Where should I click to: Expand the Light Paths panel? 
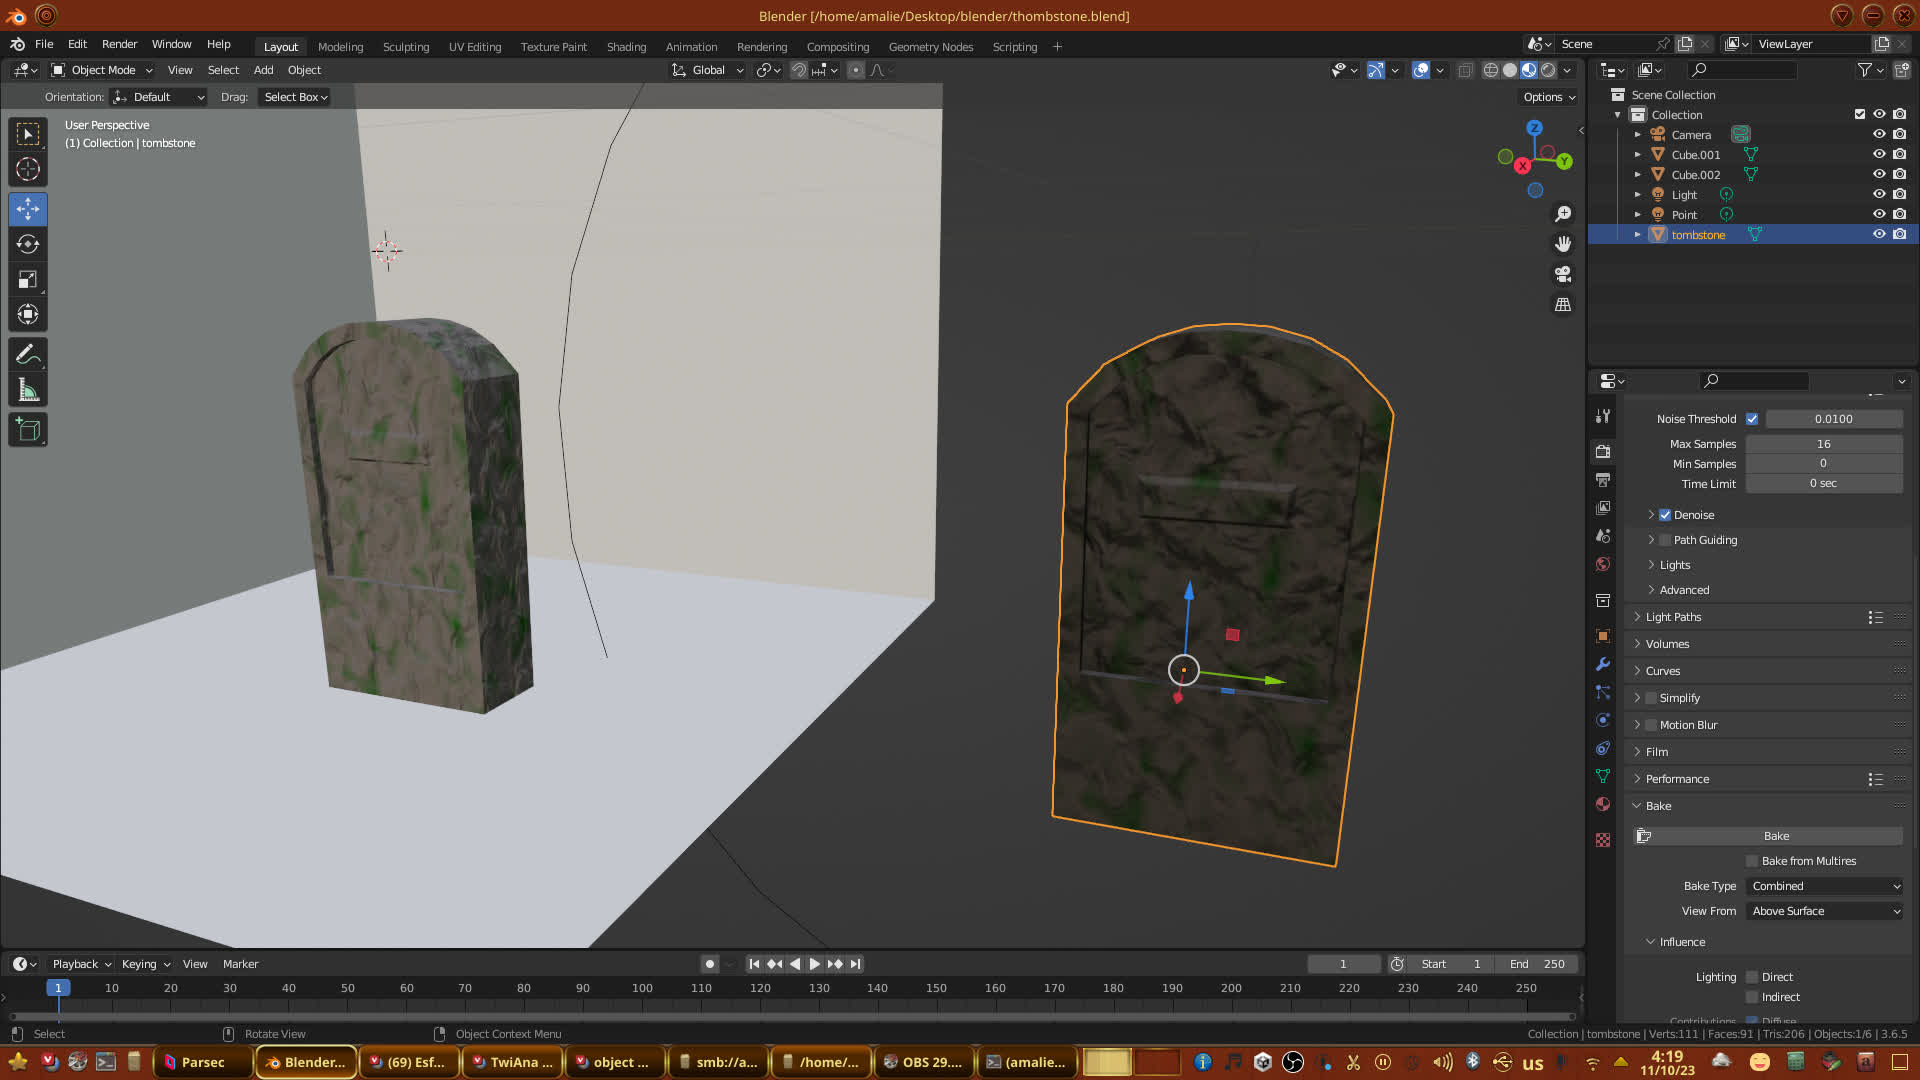(1673, 617)
